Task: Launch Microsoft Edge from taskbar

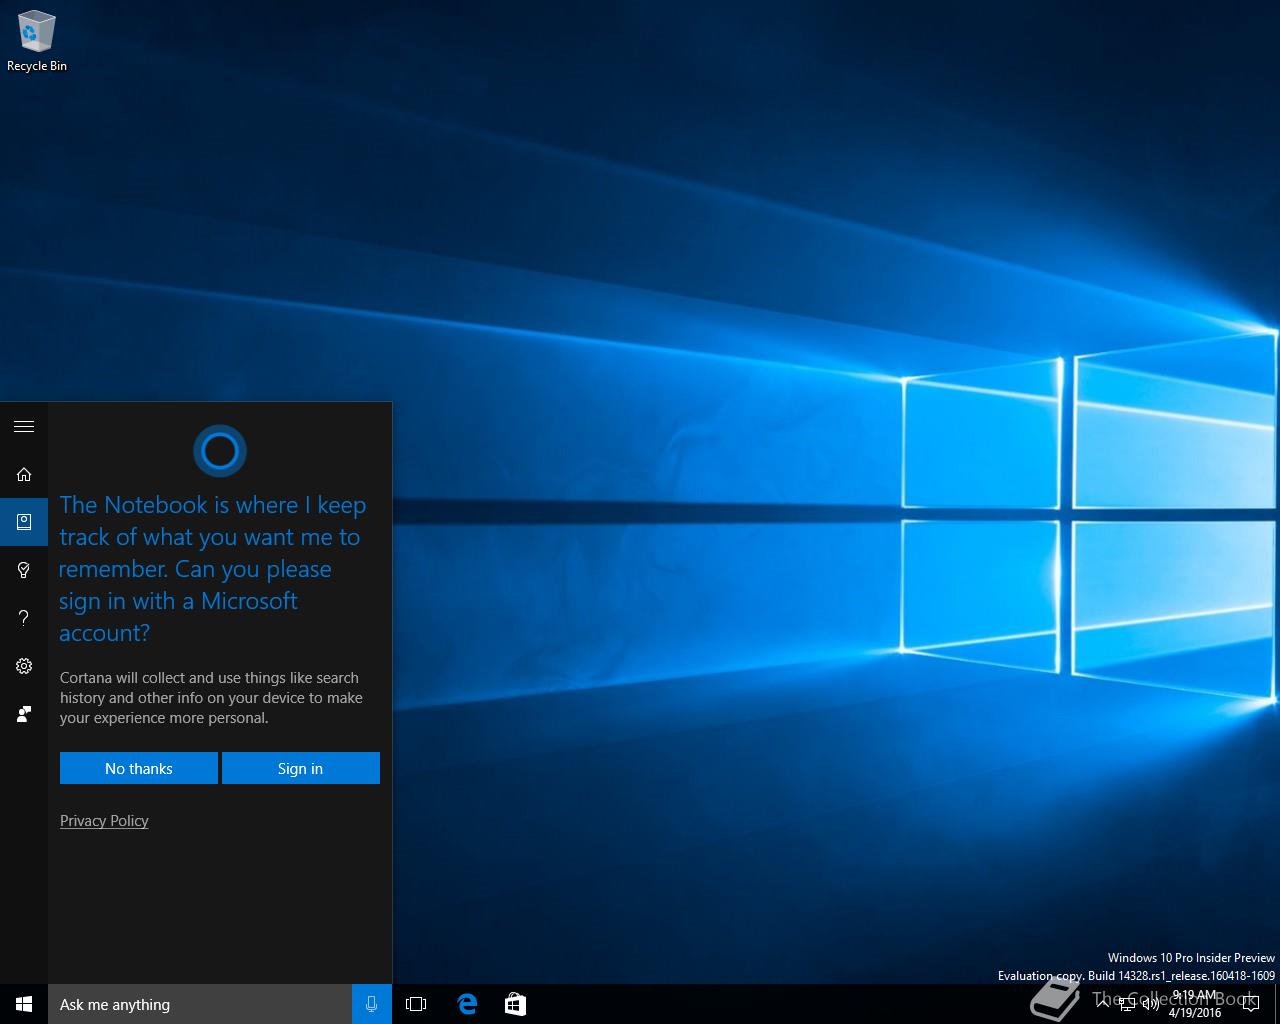Action: [x=467, y=1004]
